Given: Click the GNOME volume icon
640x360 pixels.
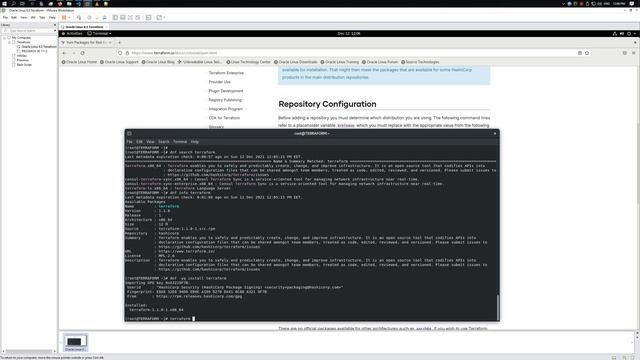Looking at the screenshot, I should 622,33.
